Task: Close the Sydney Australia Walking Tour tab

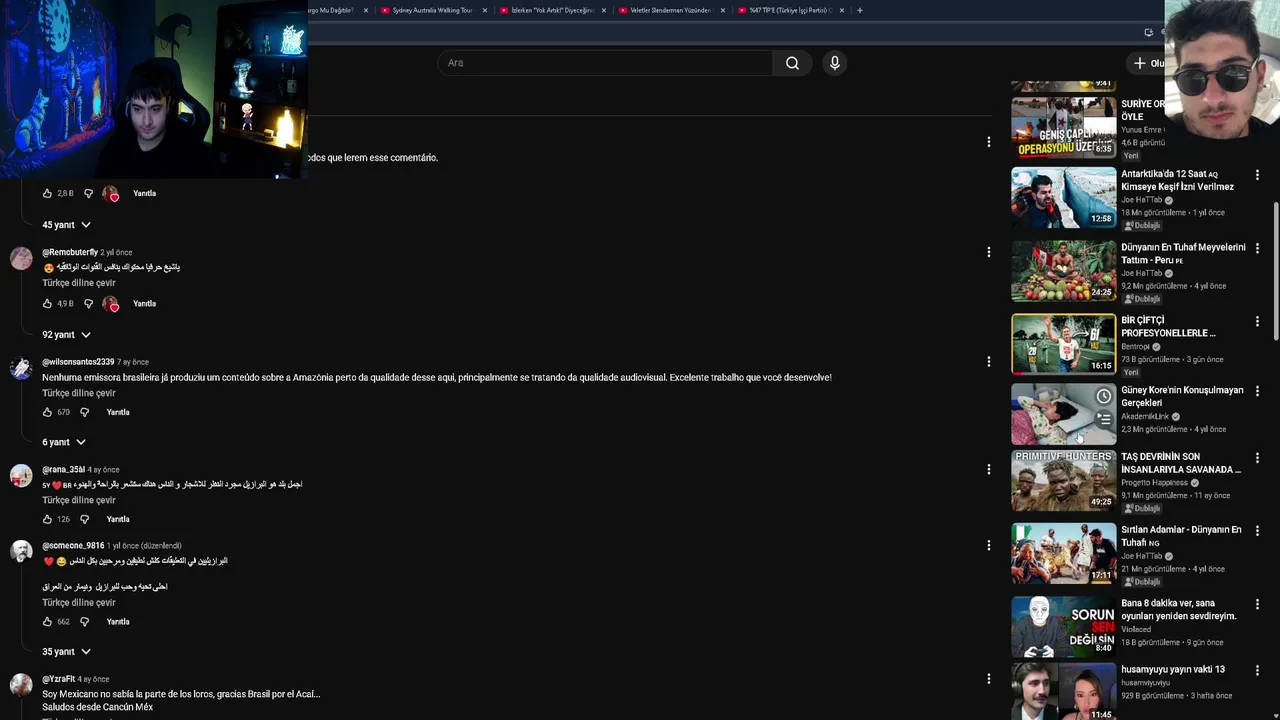Action: point(485,10)
